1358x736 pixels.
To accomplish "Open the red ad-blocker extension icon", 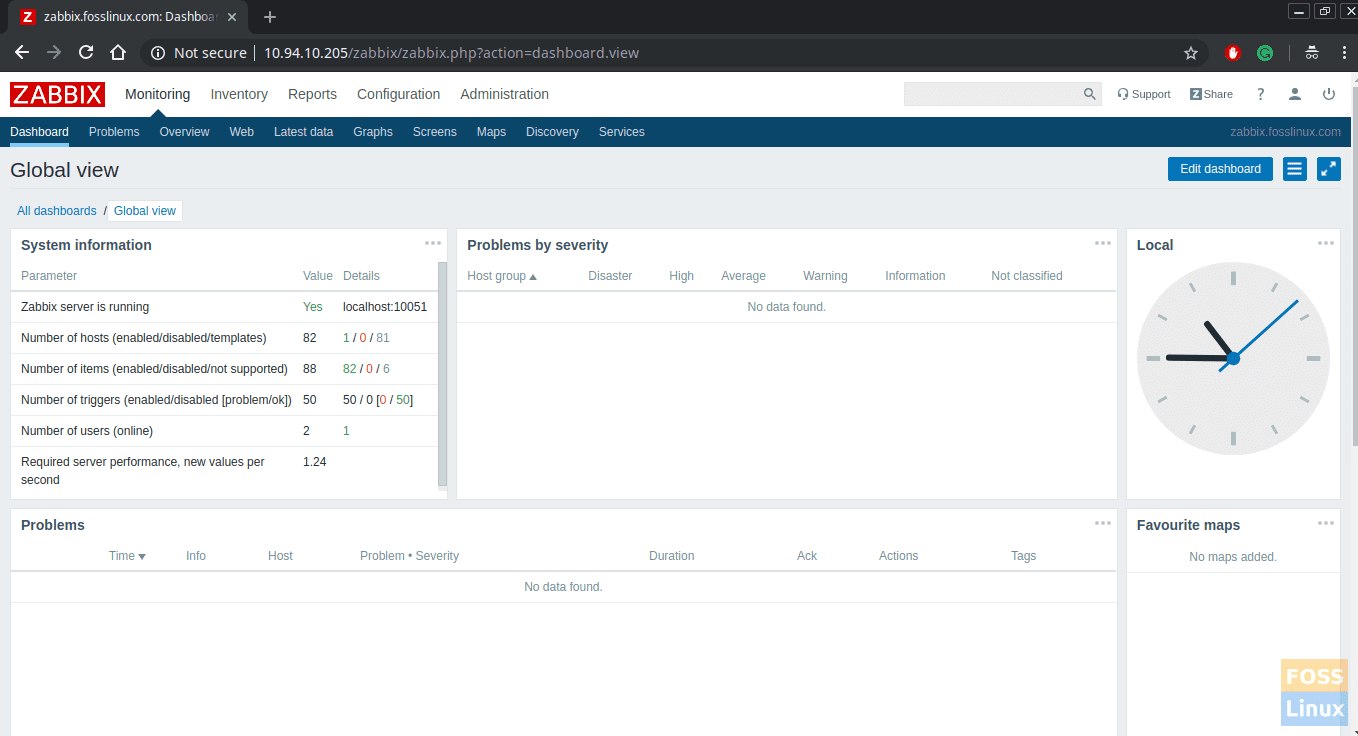I will click(1233, 53).
